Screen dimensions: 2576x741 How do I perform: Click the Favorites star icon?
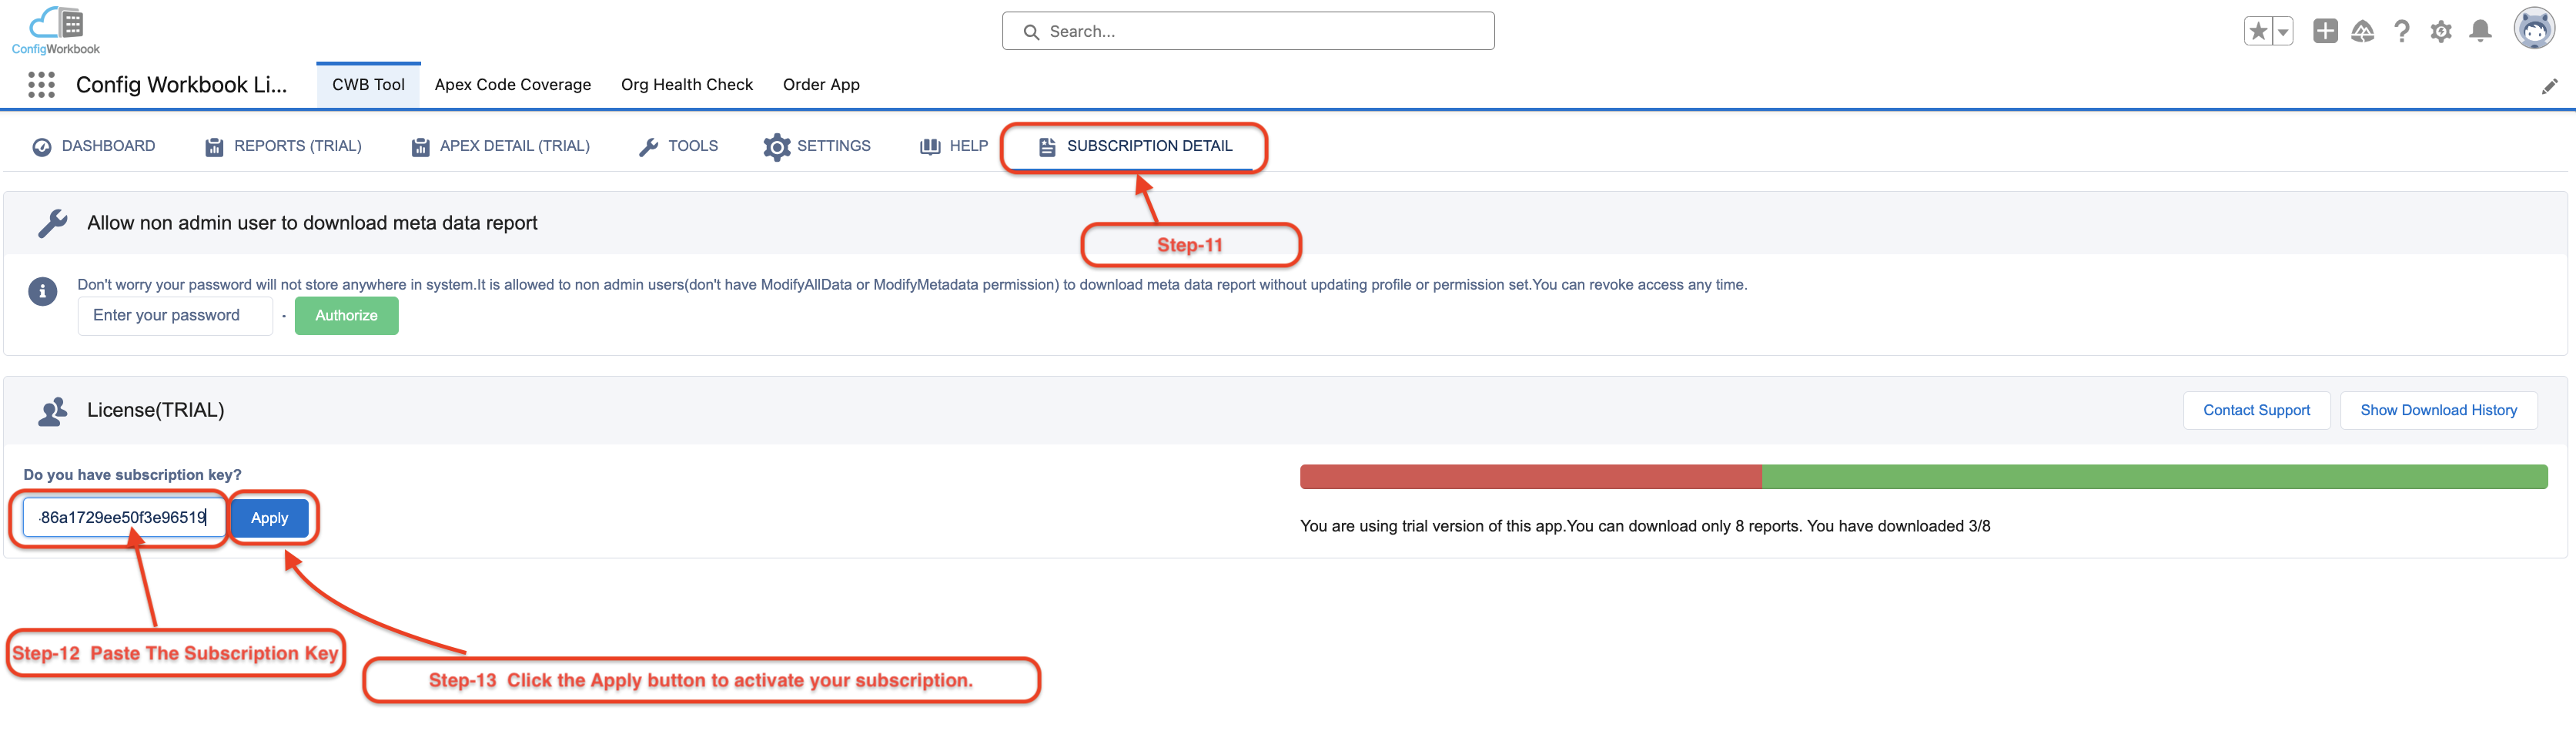click(2258, 31)
